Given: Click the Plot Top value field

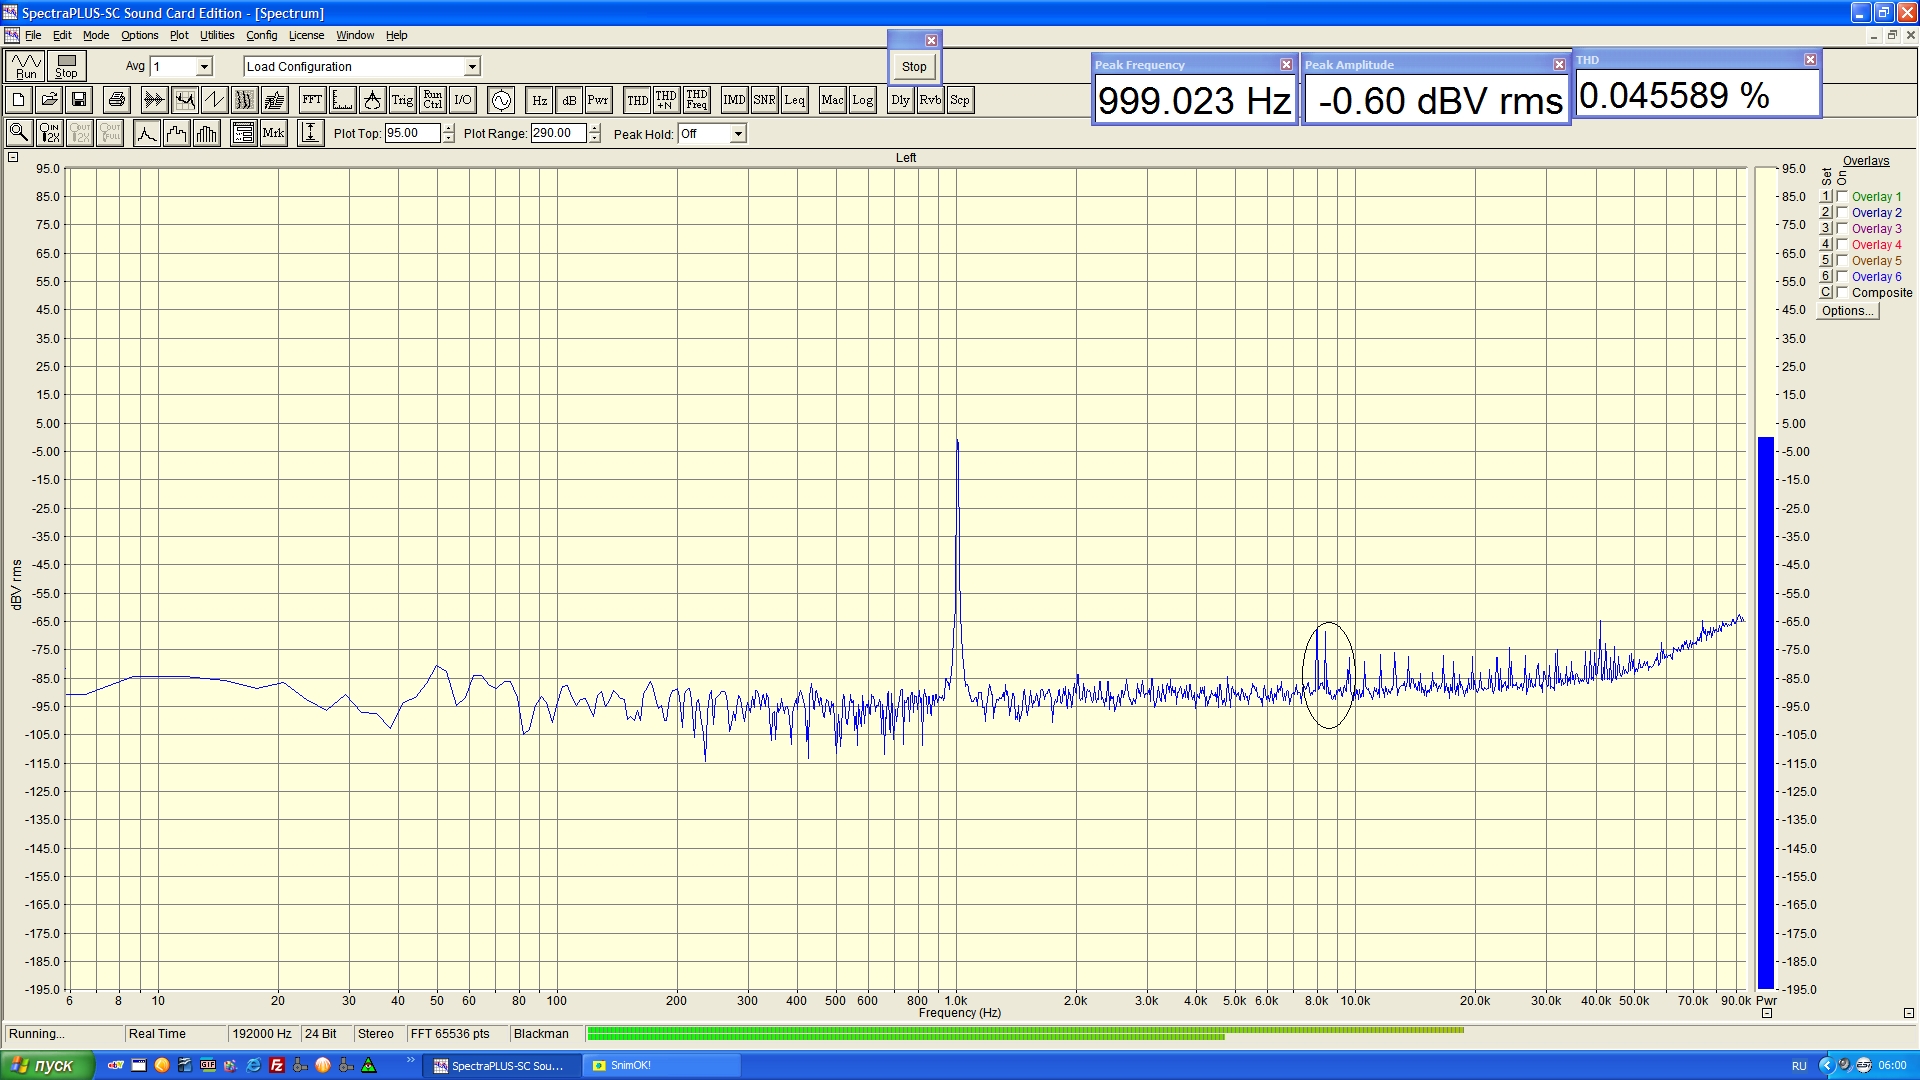Looking at the screenshot, I should 412,133.
